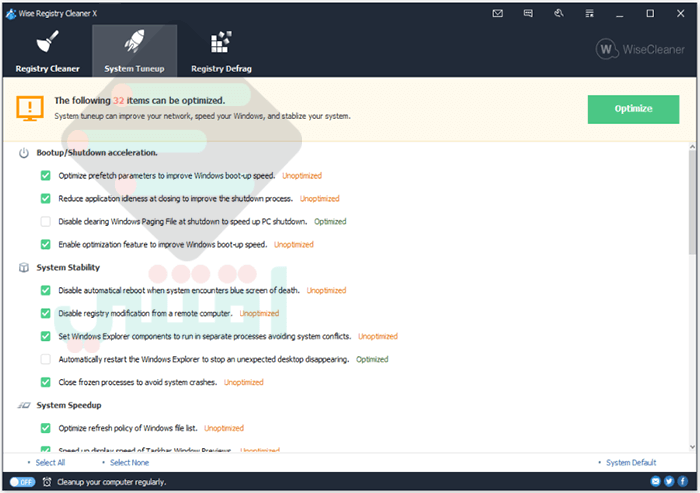Uncheck Close frozen processes option
The image size is (700, 493).
tap(46, 382)
